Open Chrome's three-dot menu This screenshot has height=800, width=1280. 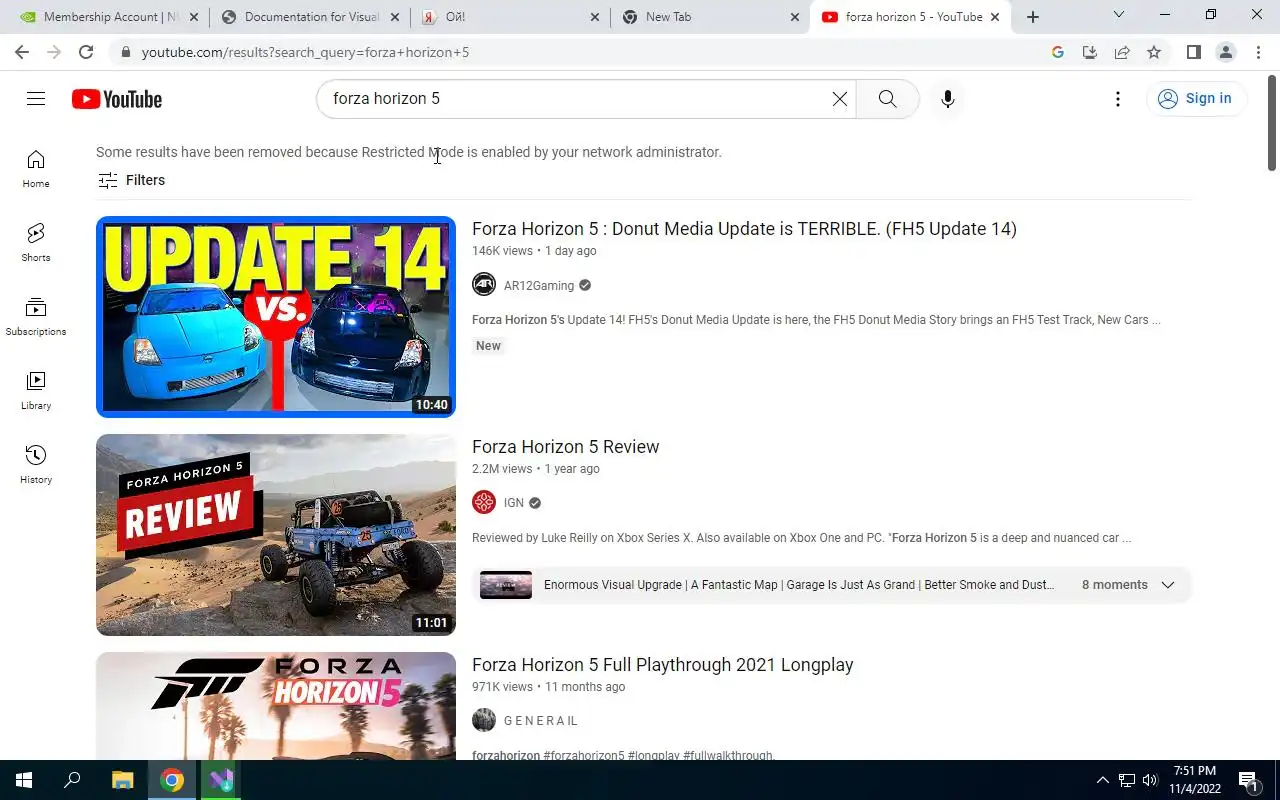coord(1258,52)
